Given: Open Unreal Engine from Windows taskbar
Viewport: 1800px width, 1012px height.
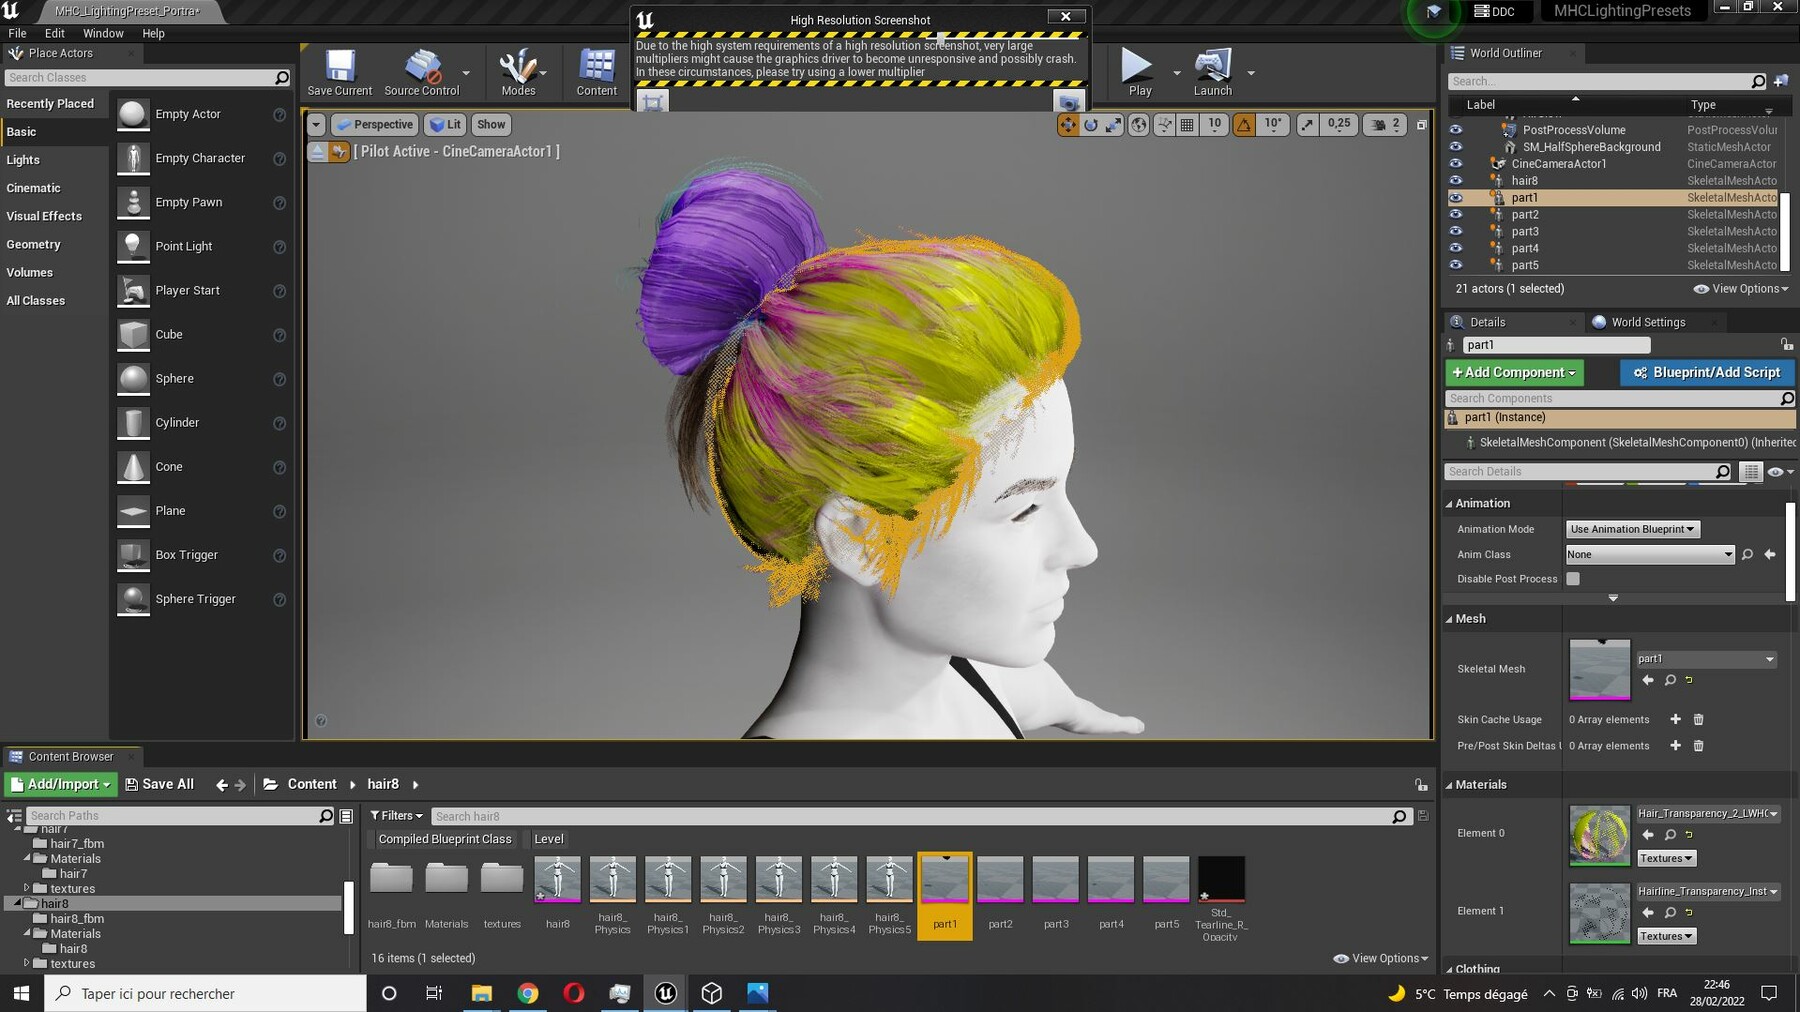Looking at the screenshot, I should pos(665,993).
